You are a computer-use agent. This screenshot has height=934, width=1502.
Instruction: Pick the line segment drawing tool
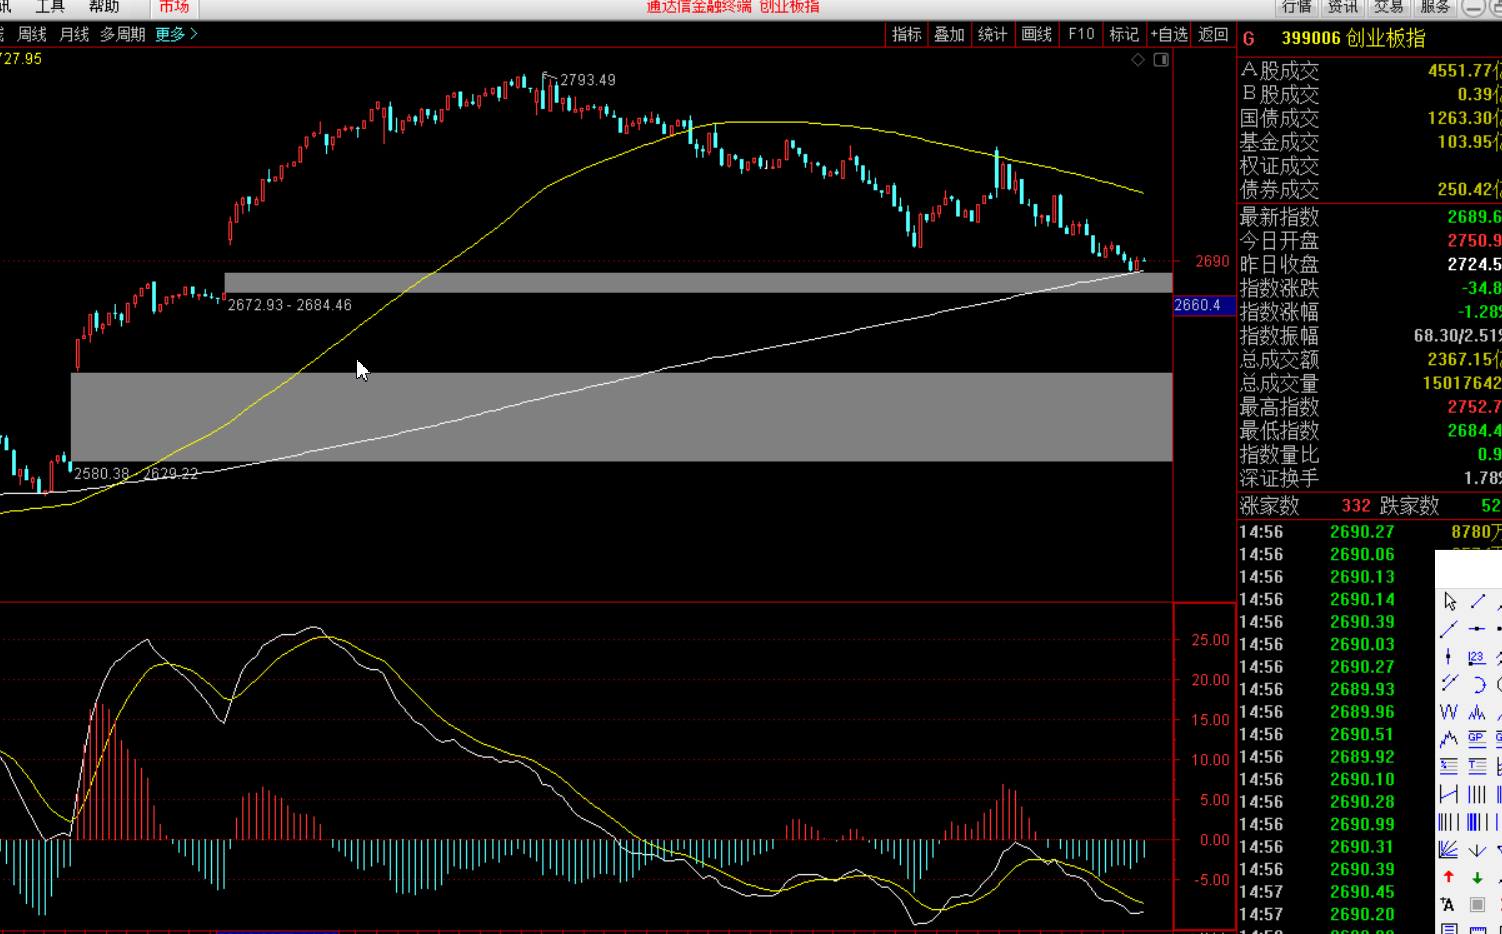pos(1477,601)
